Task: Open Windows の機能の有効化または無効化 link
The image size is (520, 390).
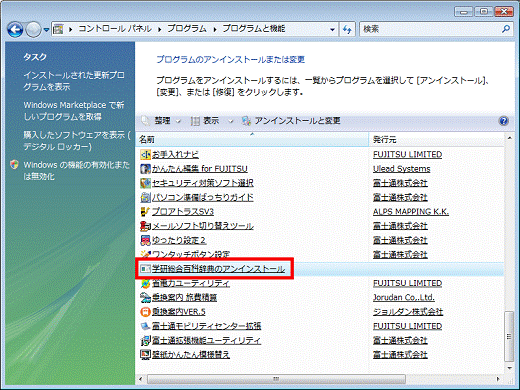Action: tap(76, 170)
